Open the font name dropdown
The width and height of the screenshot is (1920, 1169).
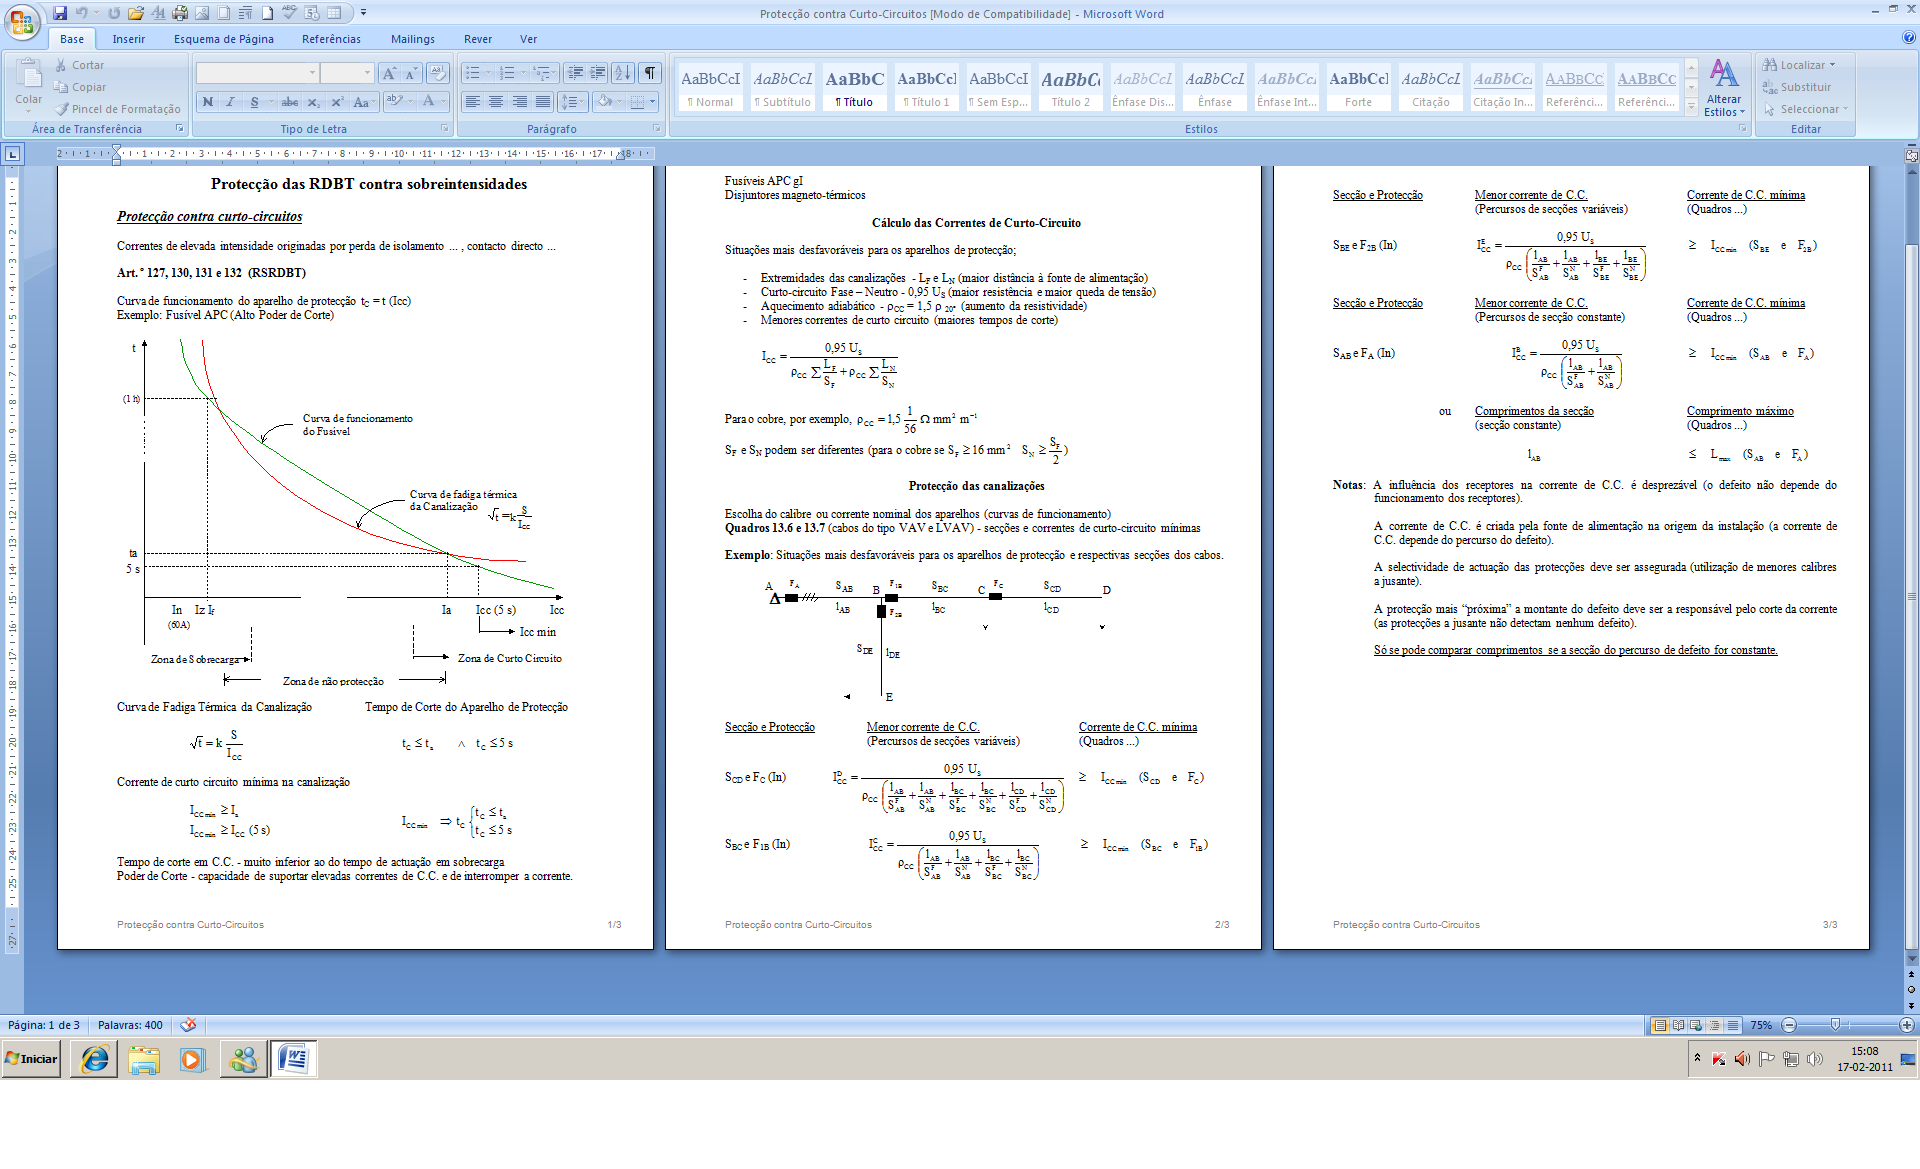point(312,73)
